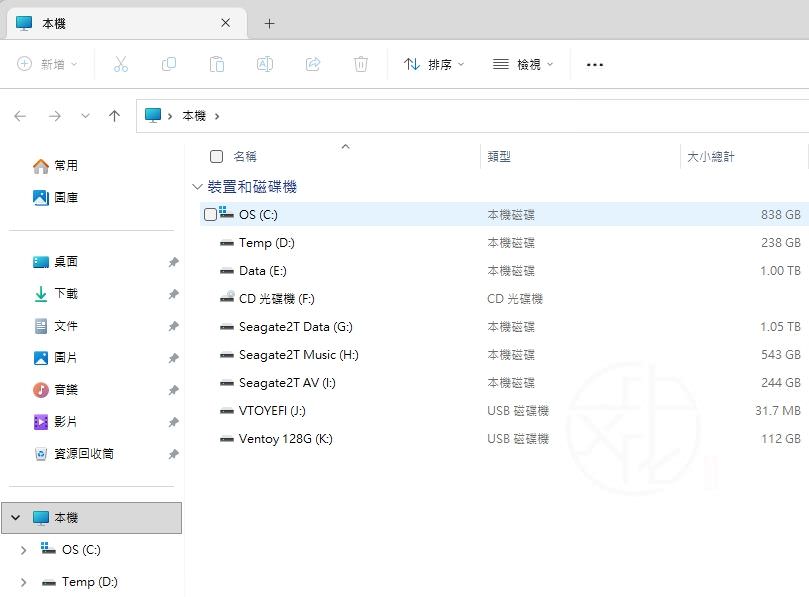This screenshot has width=809, height=597.
Task: Check the OS (C:) row checkbox
Action: (210, 215)
